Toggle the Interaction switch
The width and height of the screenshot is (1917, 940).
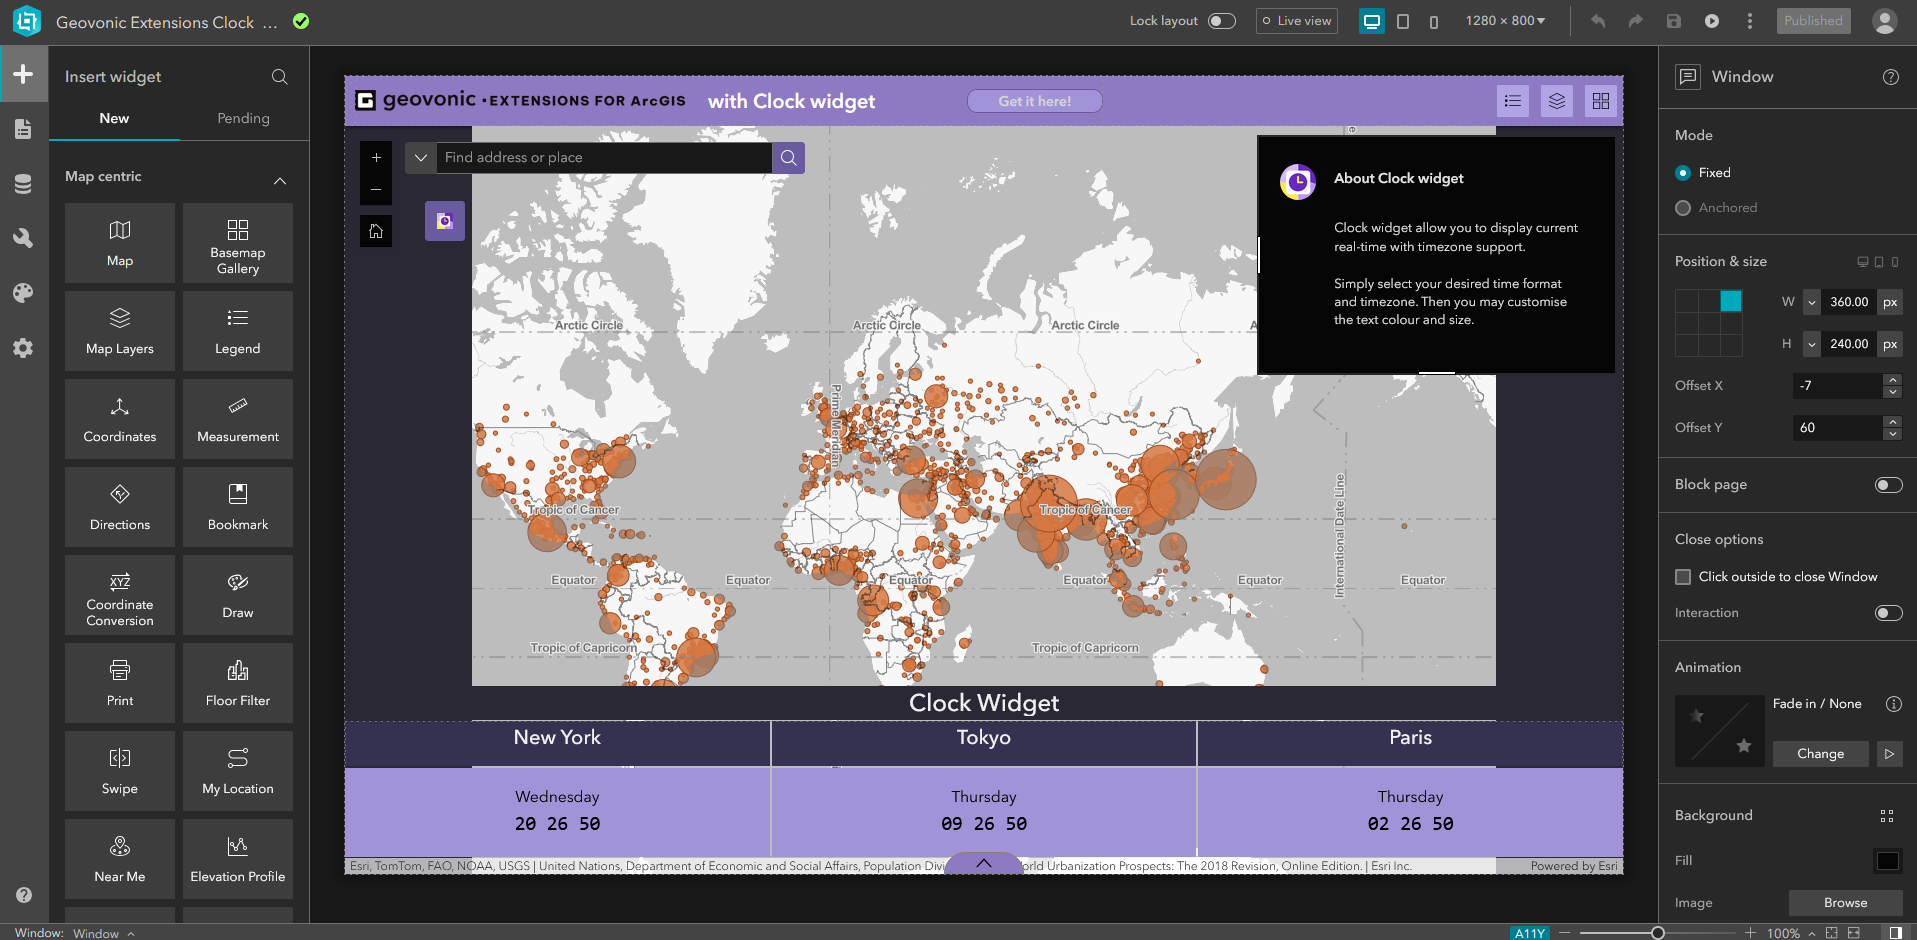(x=1888, y=613)
